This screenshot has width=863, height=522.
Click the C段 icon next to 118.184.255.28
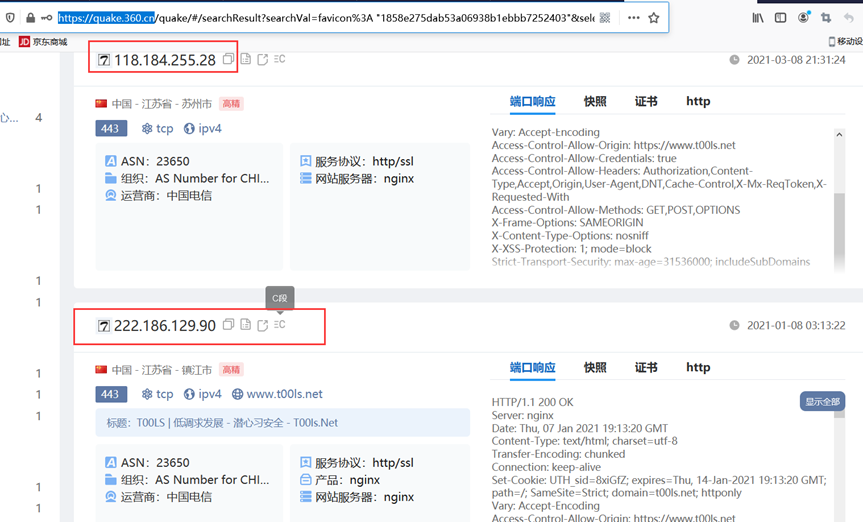[280, 59]
